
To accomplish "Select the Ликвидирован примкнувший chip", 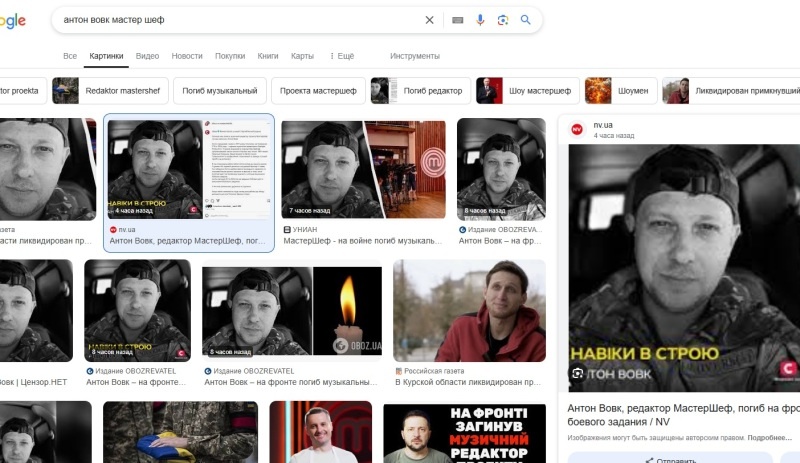I will pos(731,91).
